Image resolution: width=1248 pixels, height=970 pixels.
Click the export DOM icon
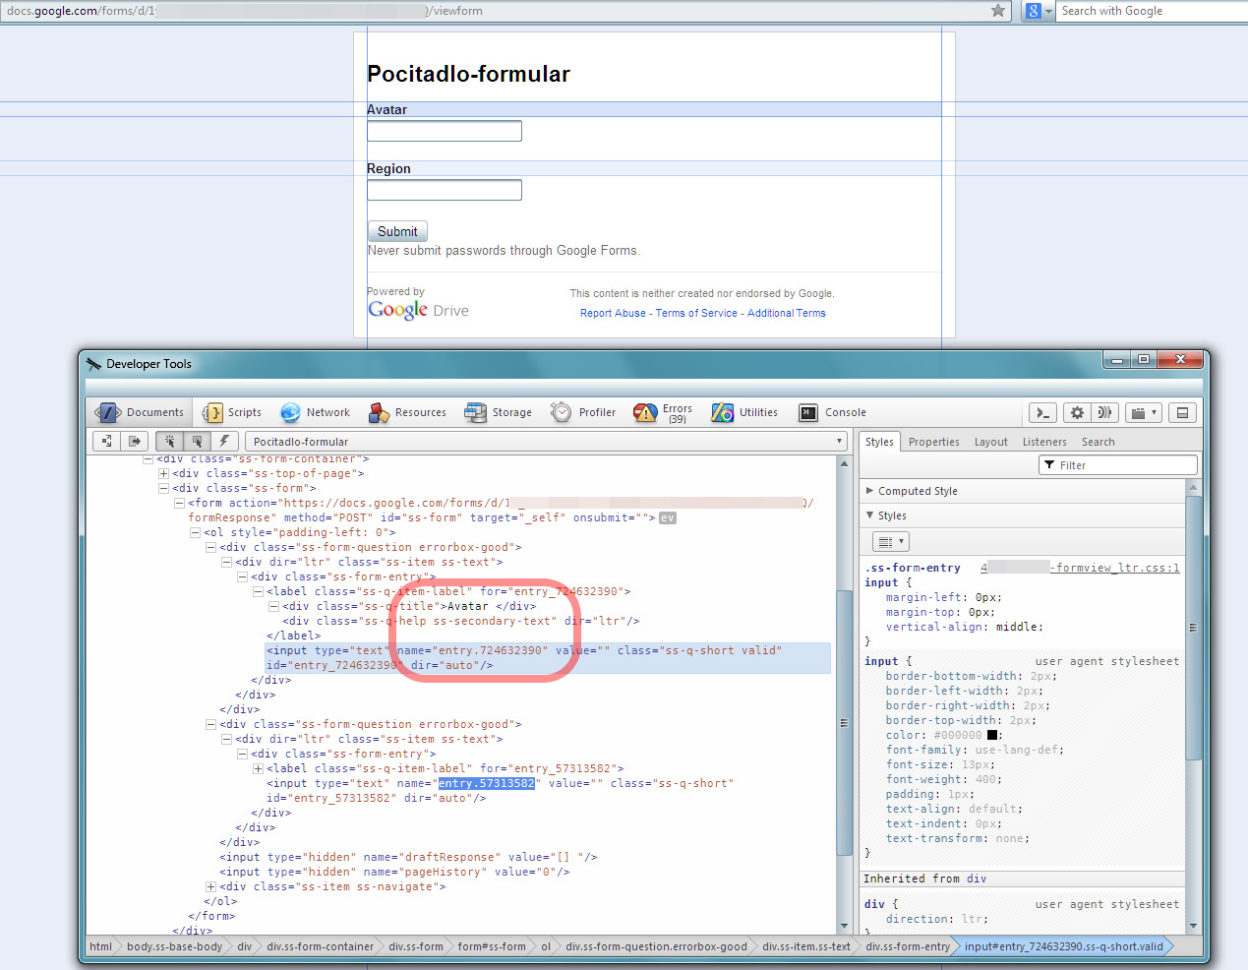coord(134,441)
